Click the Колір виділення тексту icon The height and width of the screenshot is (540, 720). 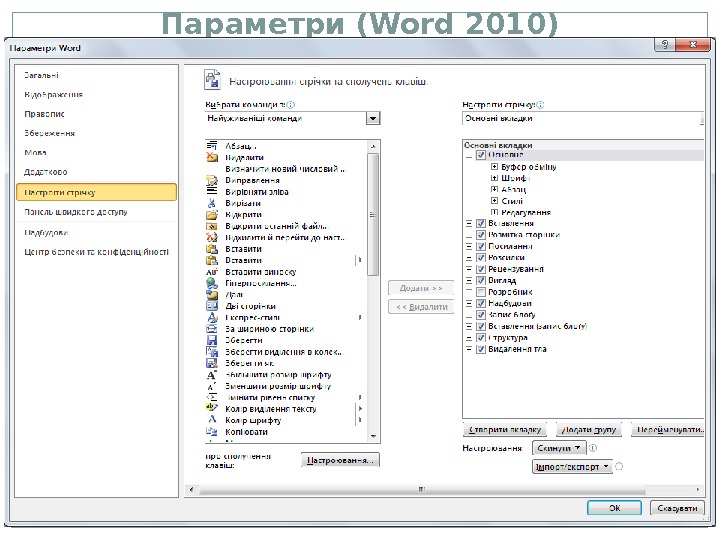pos(212,409)
